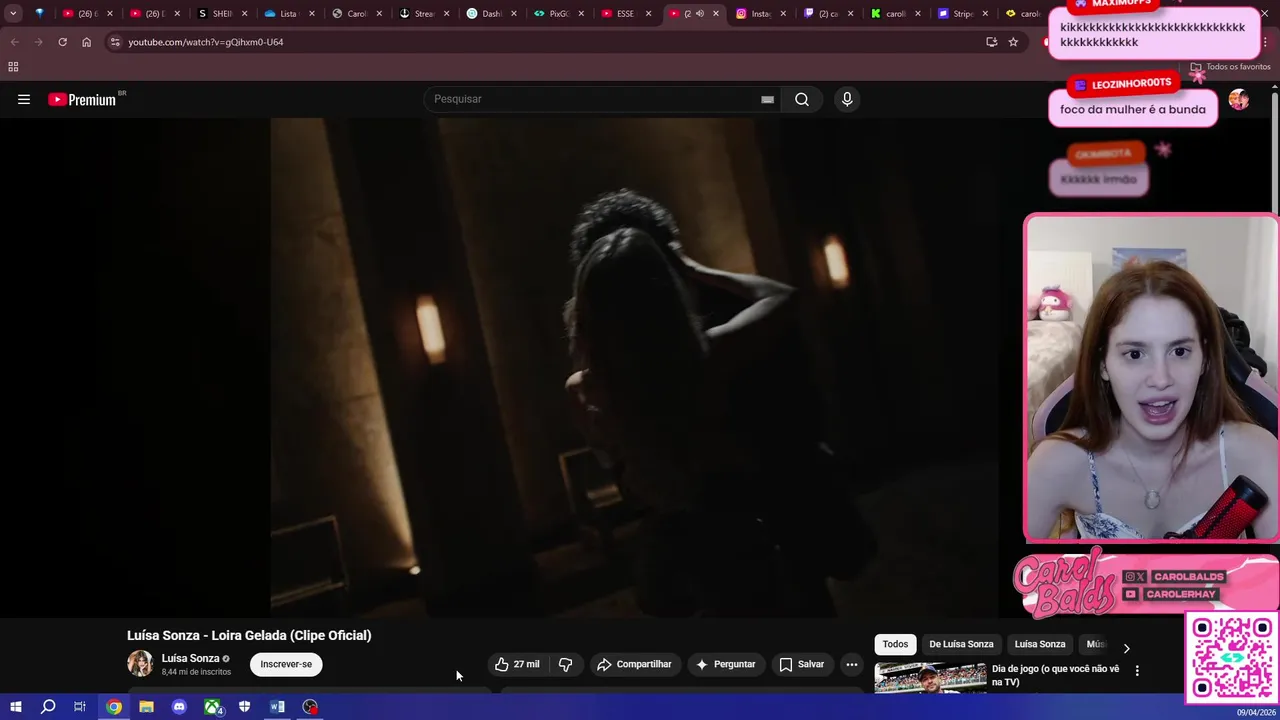
Task: Switch to the PixGG browser tab
Action: click(x=558, y=14)
